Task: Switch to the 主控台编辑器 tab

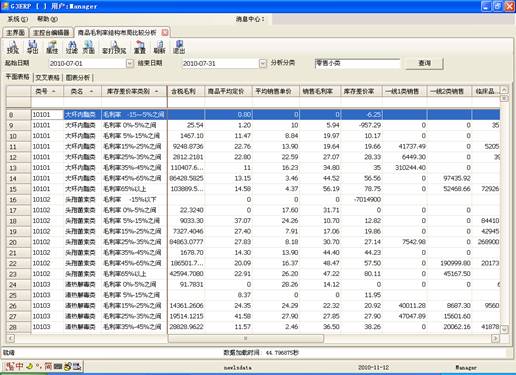Action: point(51,33)
